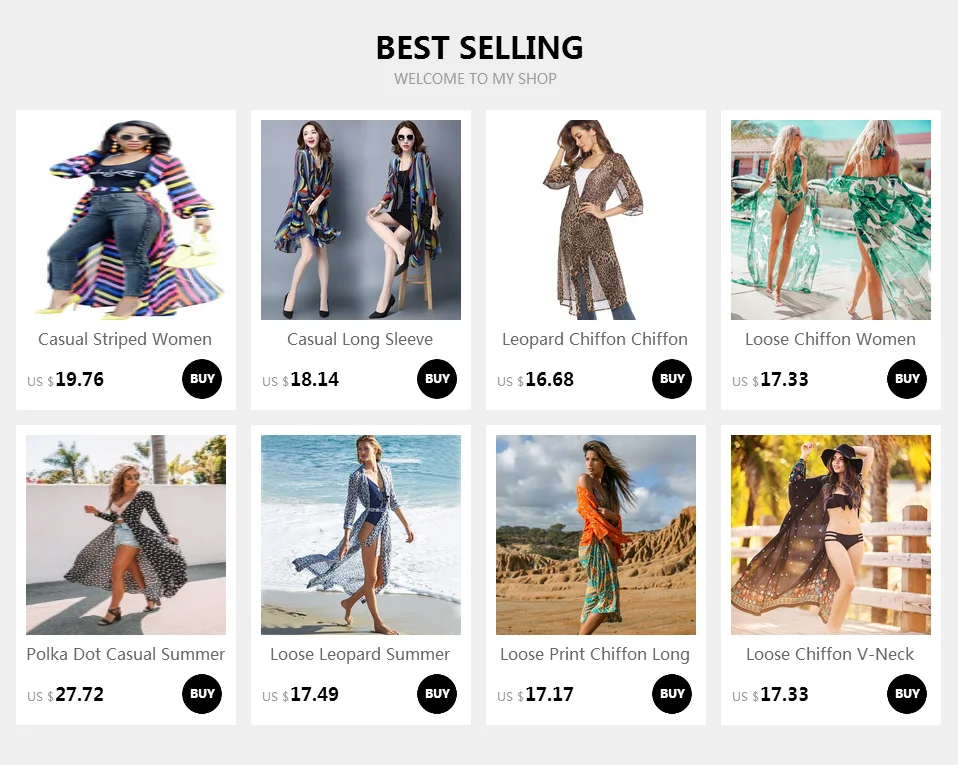The height and width of the screenshot is (765, 958).
Task: Click BUY for Loose Leopard Summer
Action: click(437, 694)
